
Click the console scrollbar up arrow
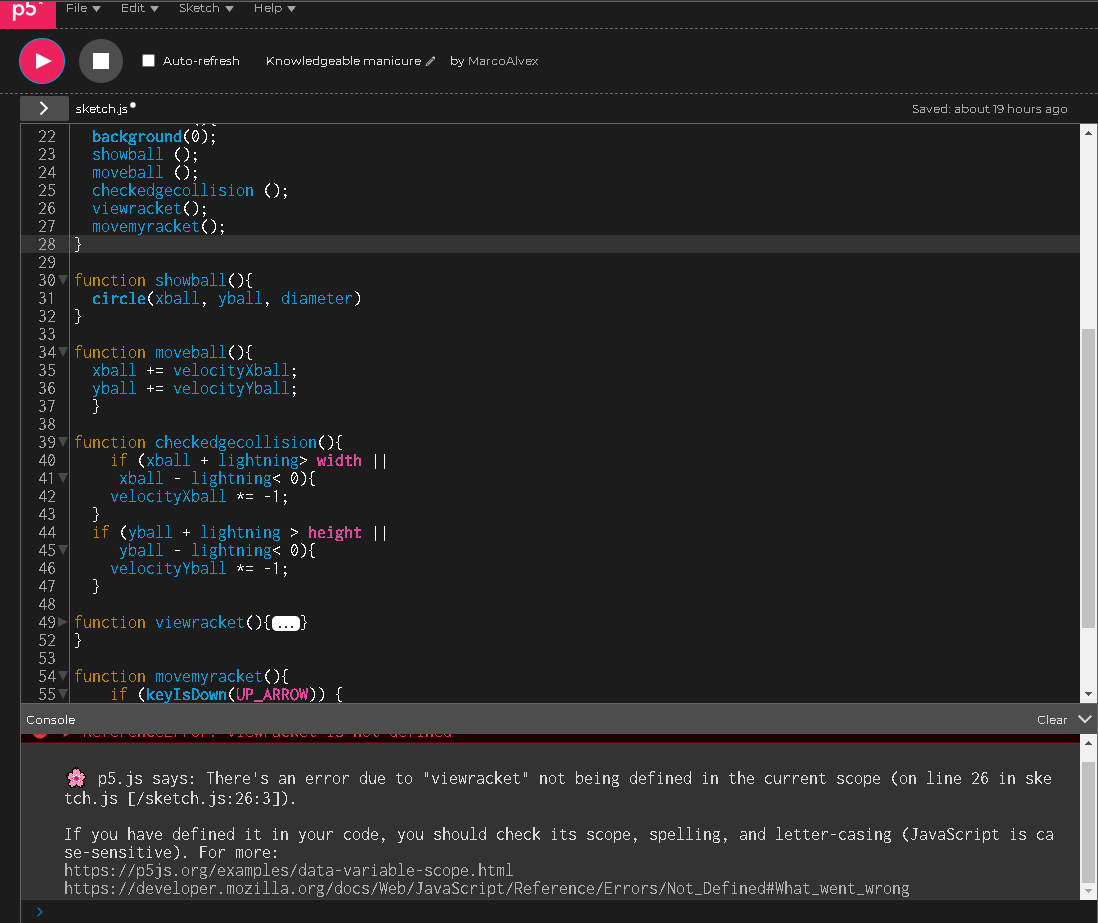[x=1088, y=742]
